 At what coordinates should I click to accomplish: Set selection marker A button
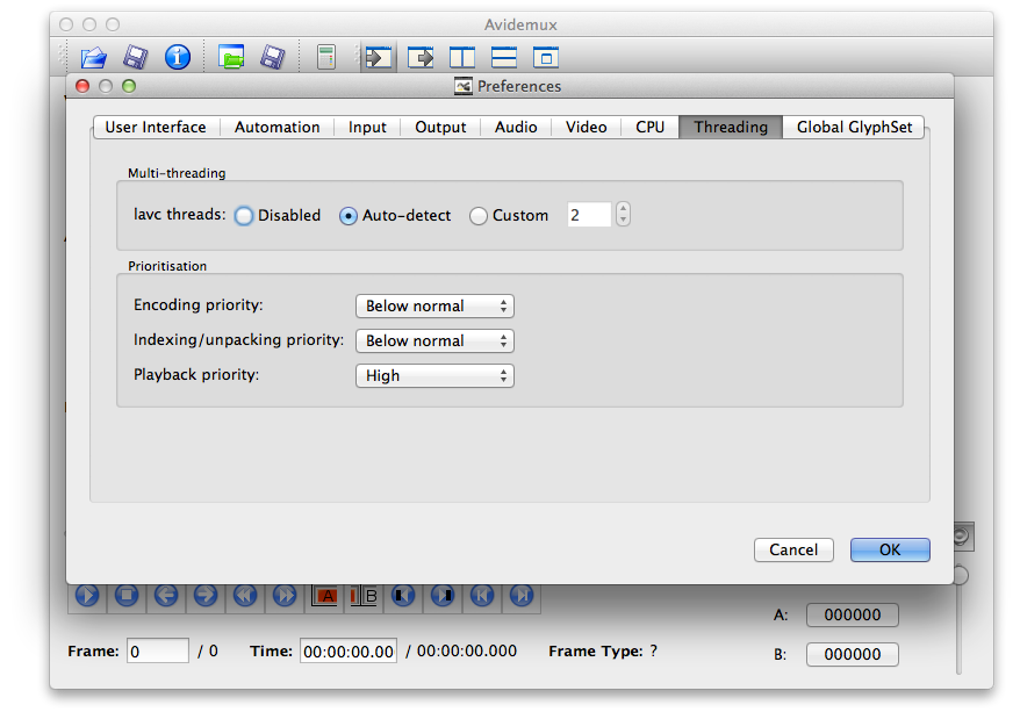point(325,596)
